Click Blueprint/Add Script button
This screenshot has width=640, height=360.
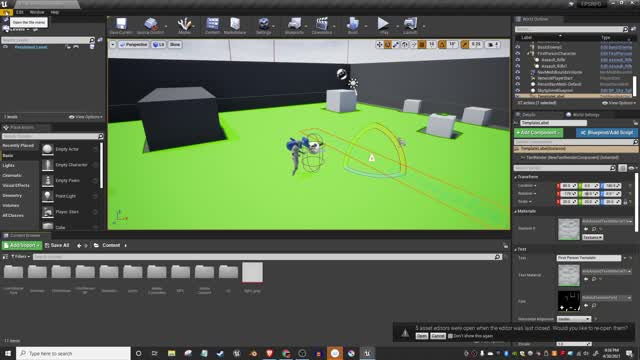point(607,133)
